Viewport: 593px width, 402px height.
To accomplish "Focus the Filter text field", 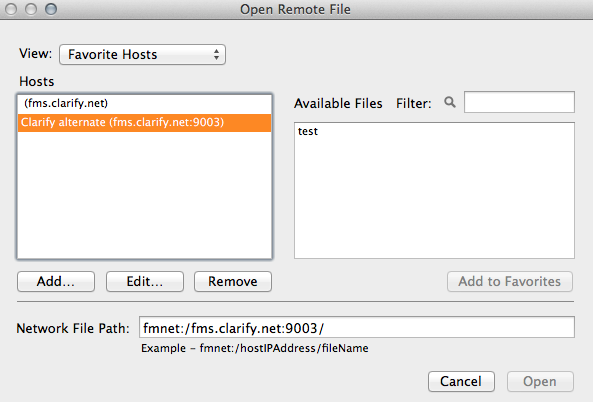I will click(519, 102).
